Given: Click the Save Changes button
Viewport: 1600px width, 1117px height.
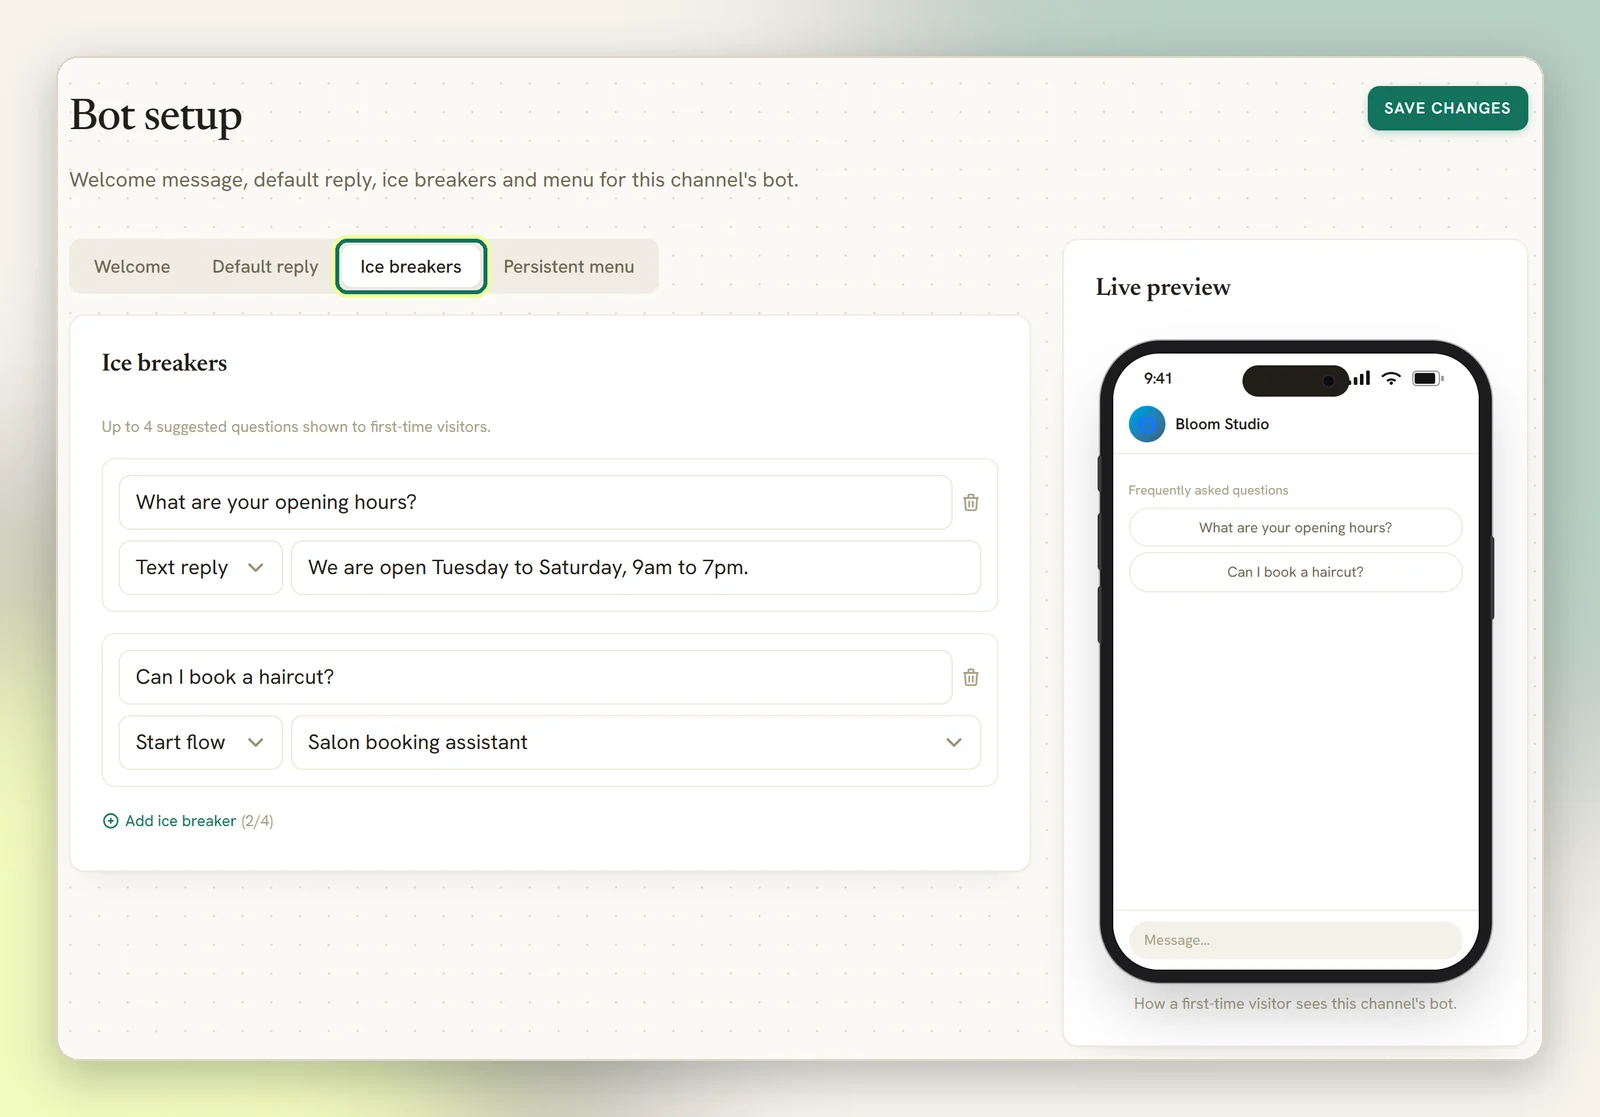Looking at the screenshot, I should 1447,108.
